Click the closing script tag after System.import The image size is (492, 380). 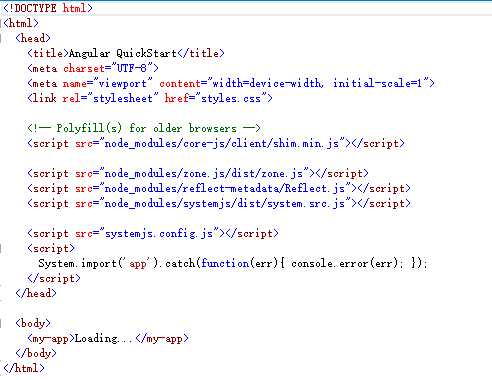click(54, 278)
